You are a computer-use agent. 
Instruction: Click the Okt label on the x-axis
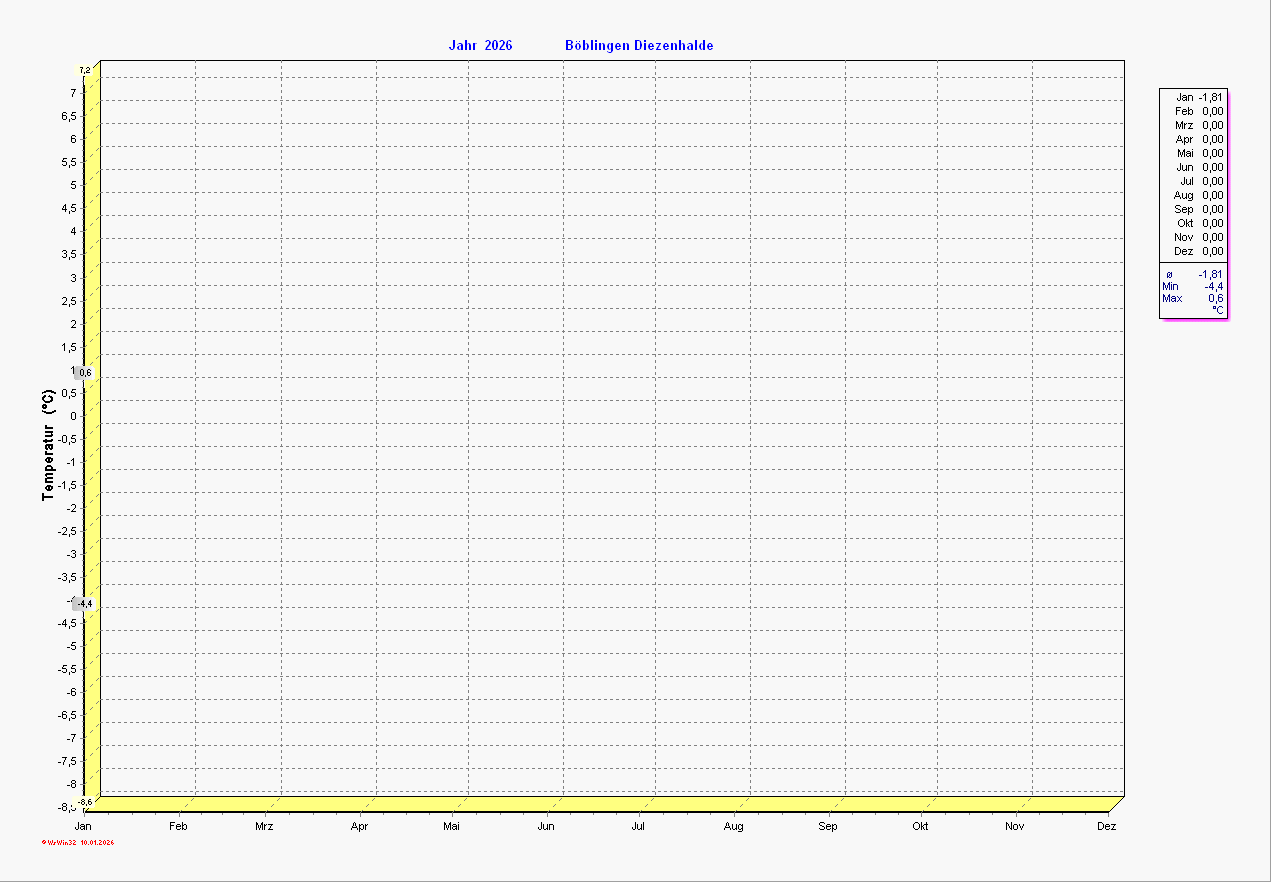[x=920, y=826]
